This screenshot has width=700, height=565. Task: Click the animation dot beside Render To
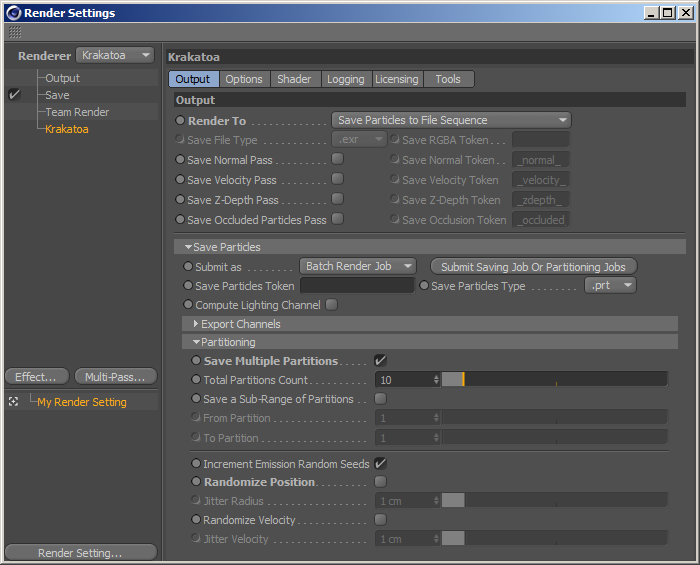click(180, 120)
